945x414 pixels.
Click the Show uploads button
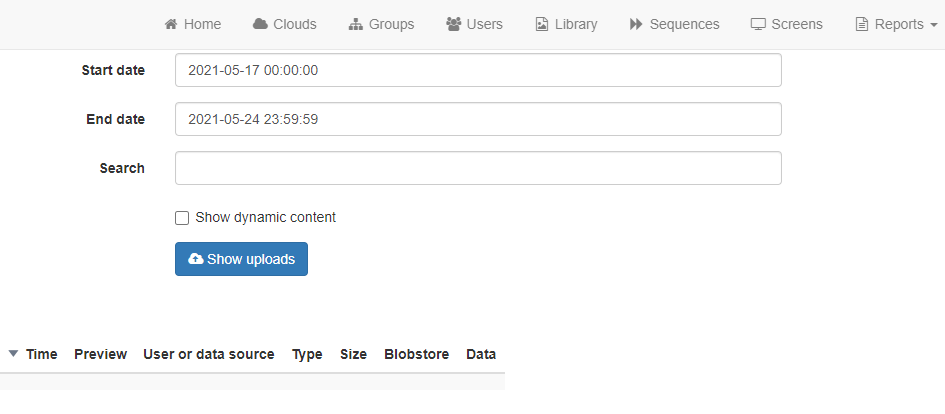pos(242,259)
